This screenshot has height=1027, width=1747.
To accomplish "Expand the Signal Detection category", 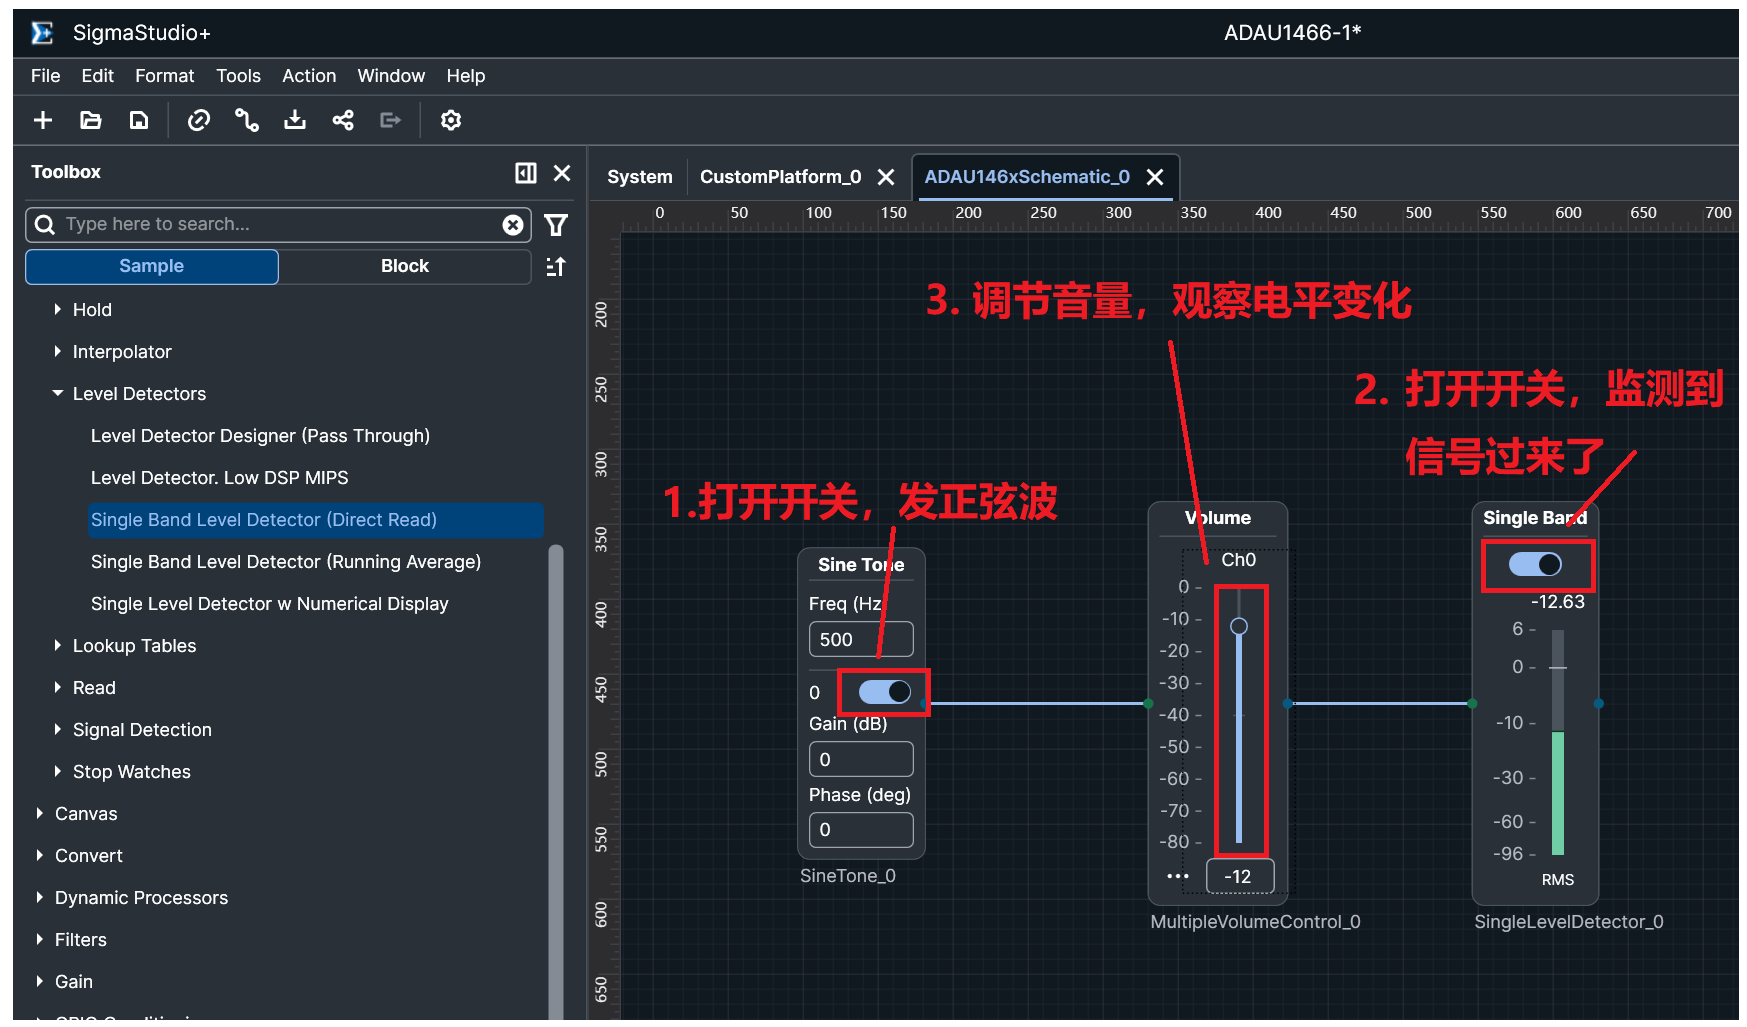I will 57,730.
